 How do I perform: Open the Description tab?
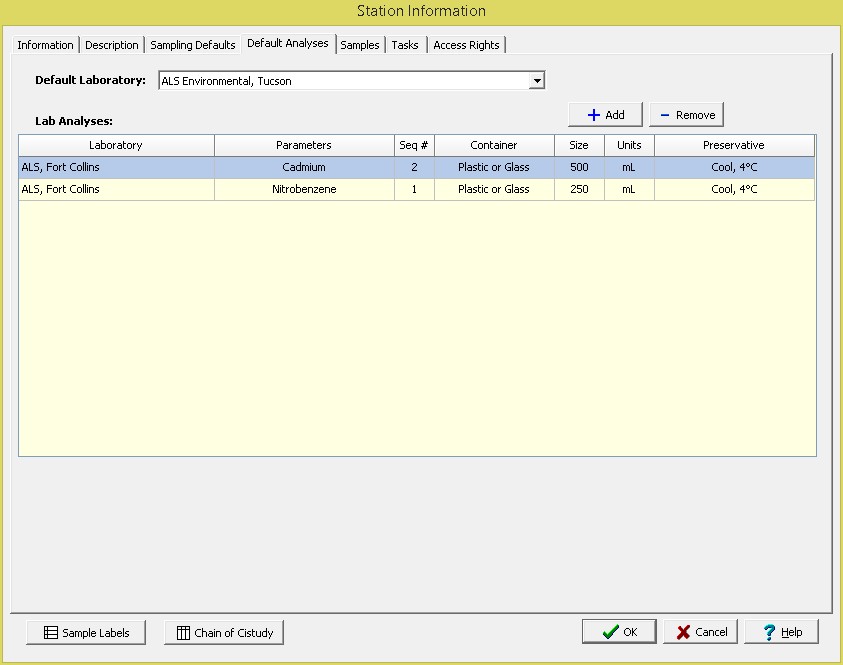tap(112, 45)
